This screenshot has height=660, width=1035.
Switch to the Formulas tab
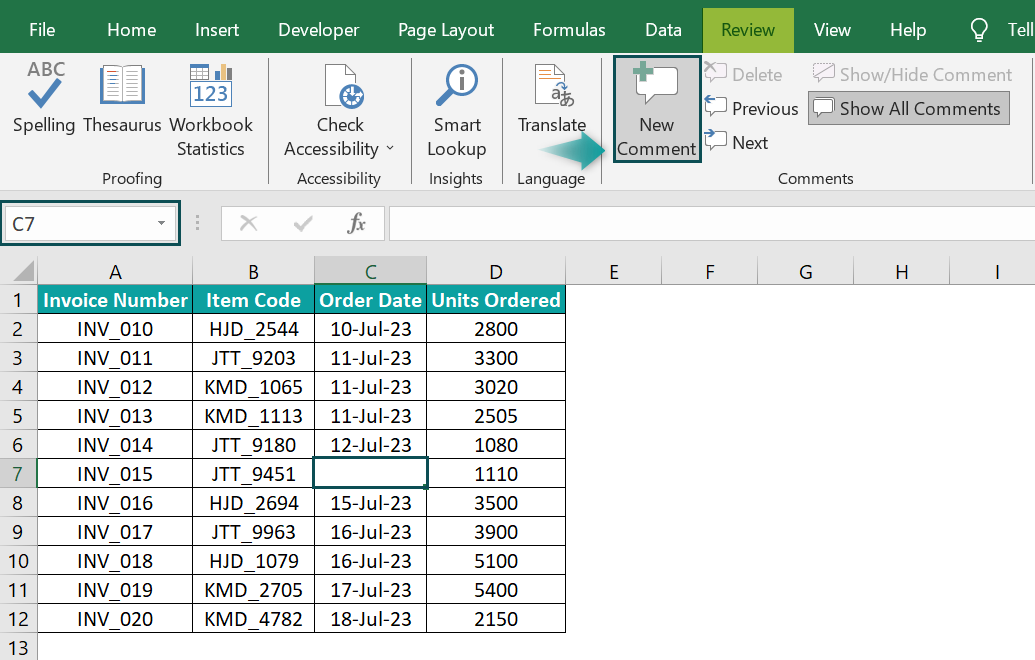(569, 30)
